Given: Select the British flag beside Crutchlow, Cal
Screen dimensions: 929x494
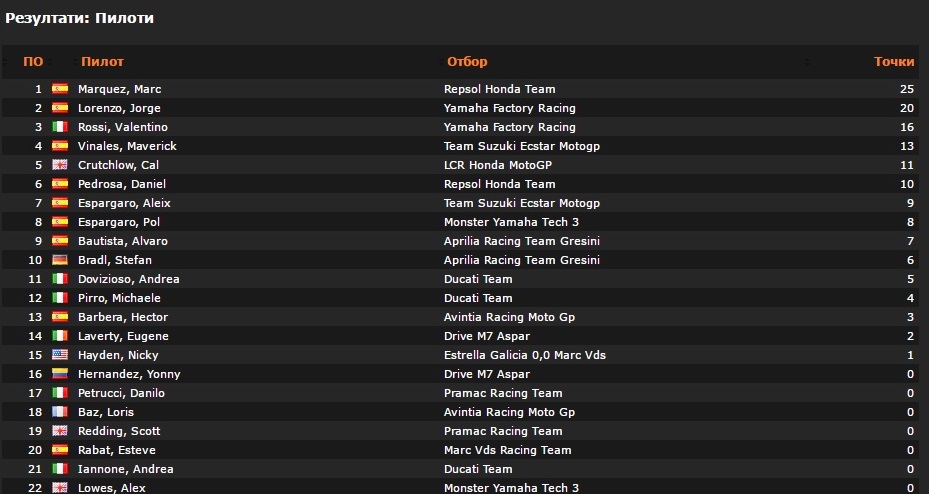Looking at the screenshot, I should (x=59, y=165).
